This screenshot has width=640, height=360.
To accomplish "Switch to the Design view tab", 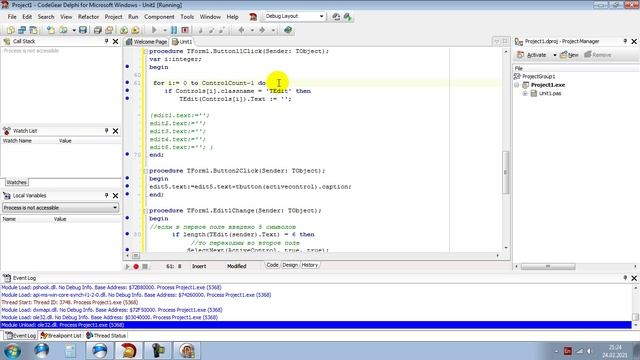I will 290,265.
